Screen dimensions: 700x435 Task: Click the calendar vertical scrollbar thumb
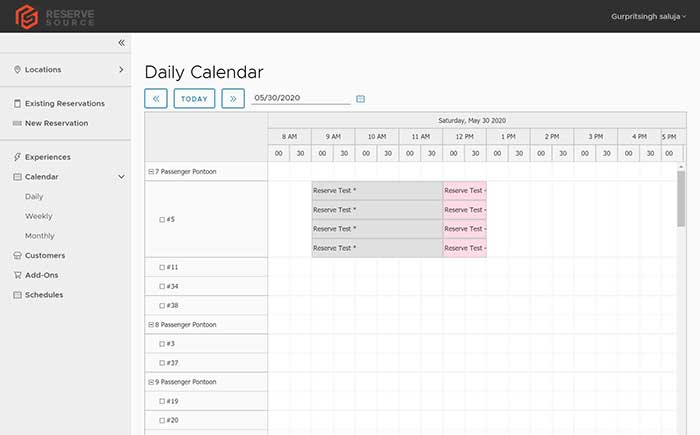pos(681,199)
